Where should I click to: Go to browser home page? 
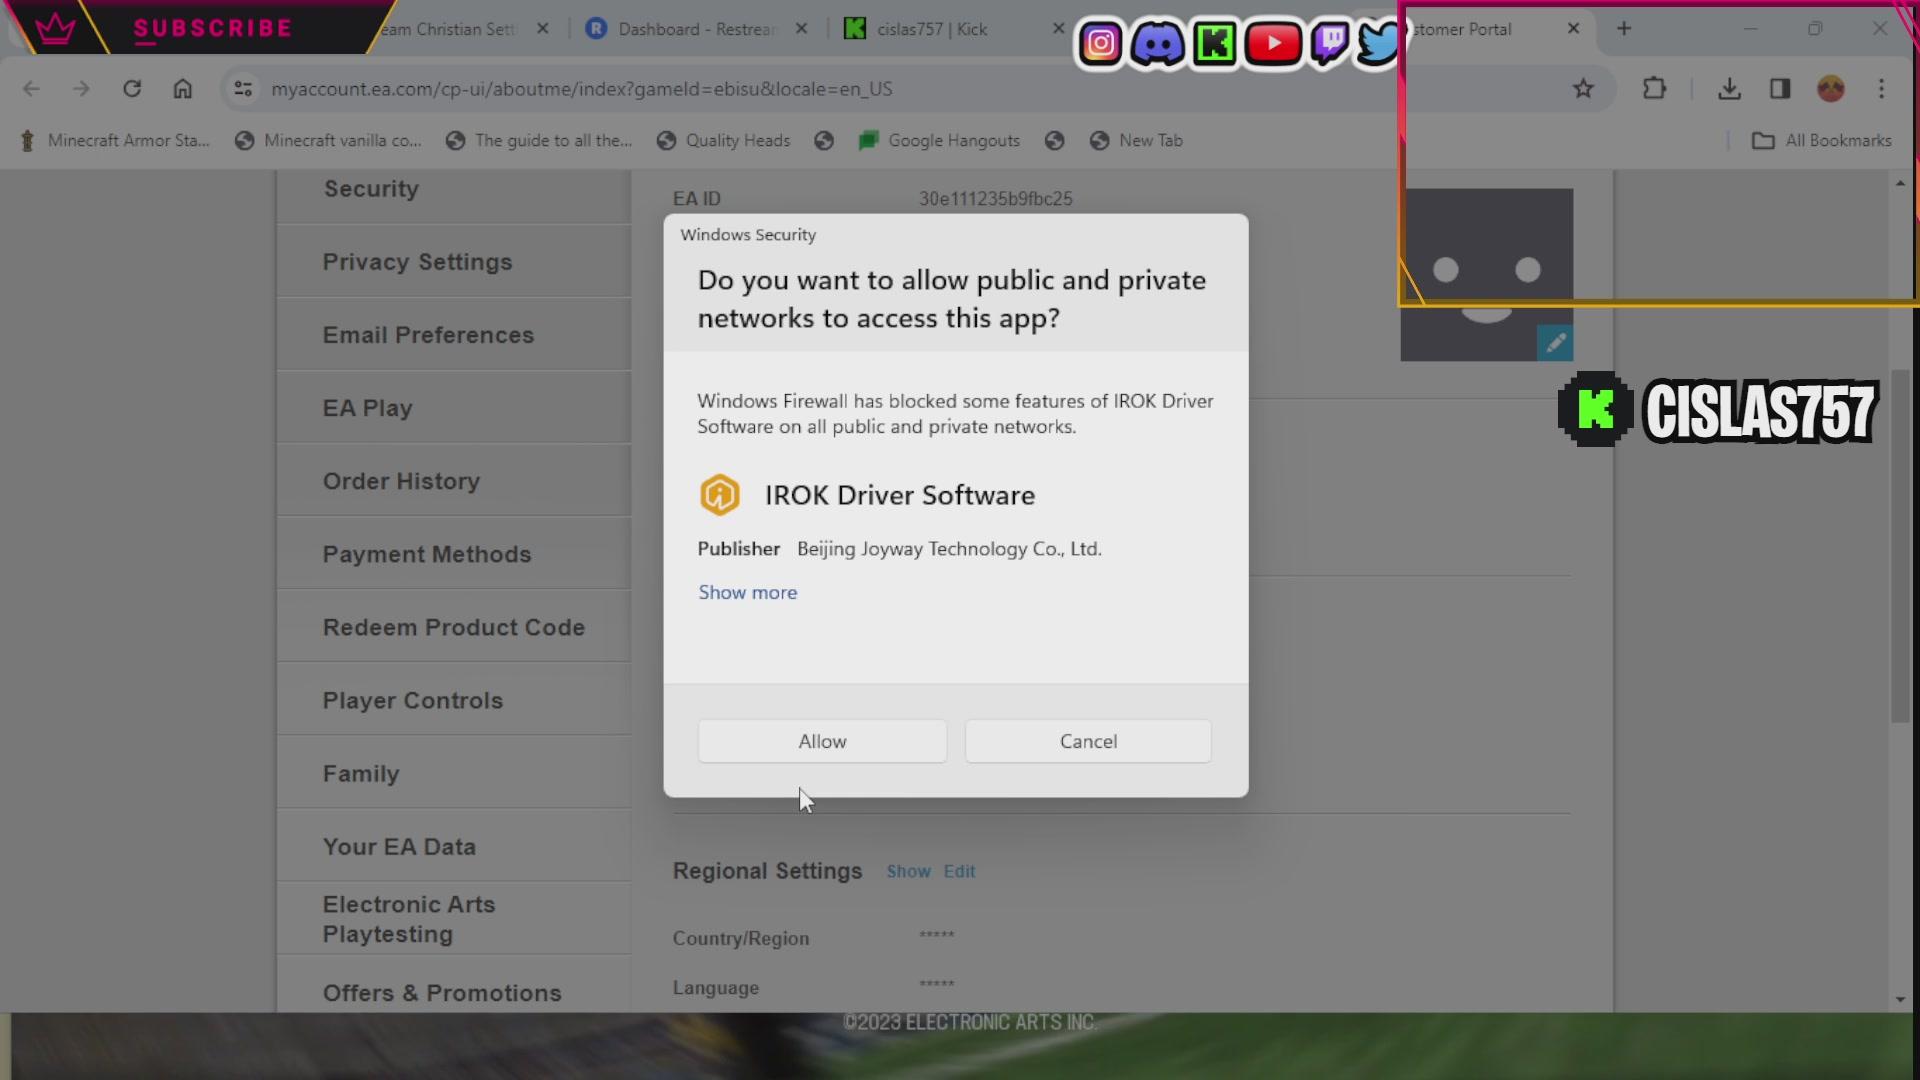click(x=182, y=89)
